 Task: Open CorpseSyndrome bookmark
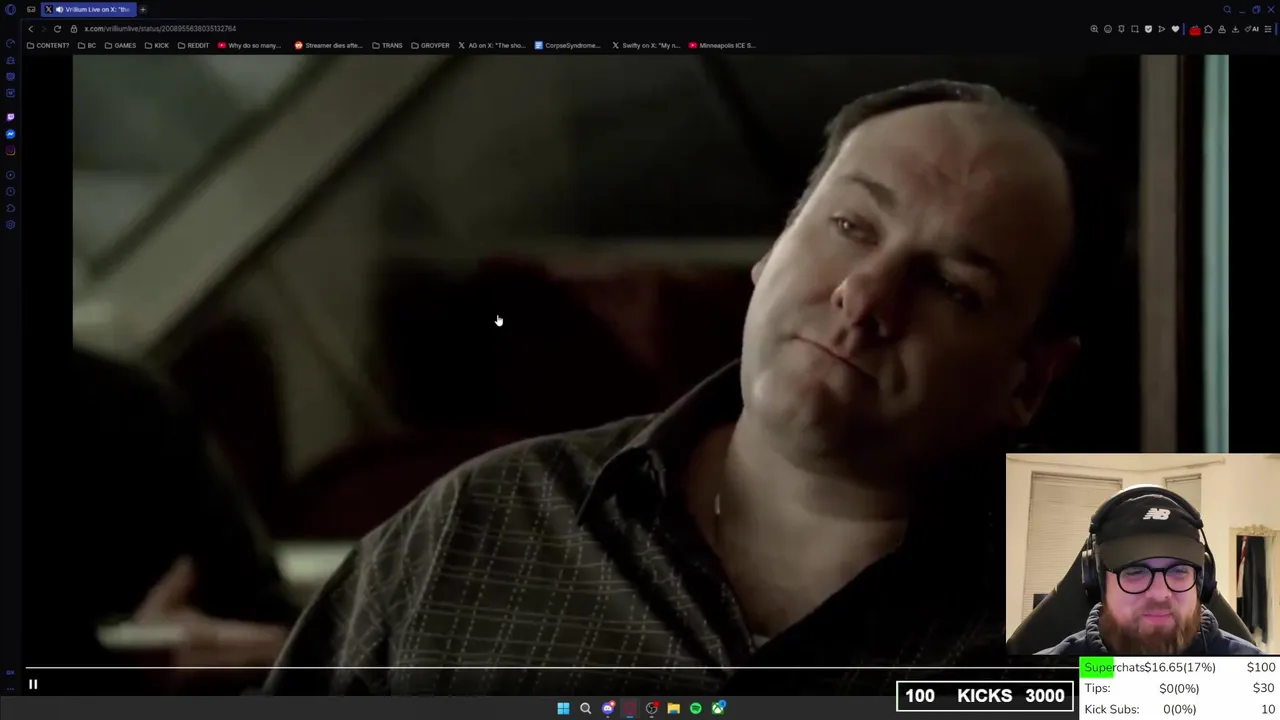click(x=568, y=45)
